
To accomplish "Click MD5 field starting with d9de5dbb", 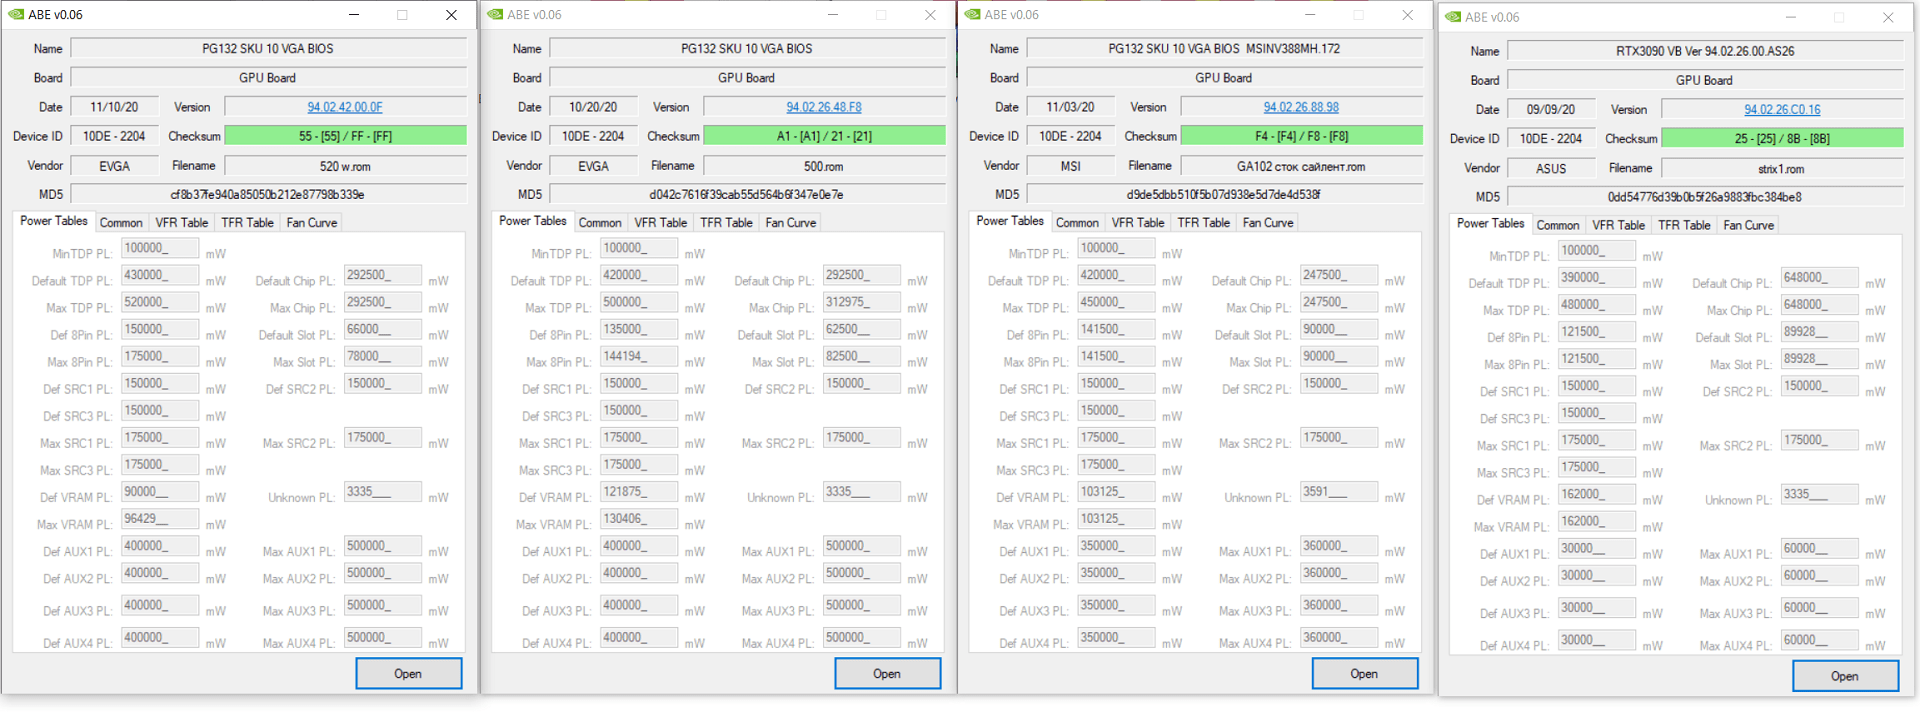I will point(1224,195).
